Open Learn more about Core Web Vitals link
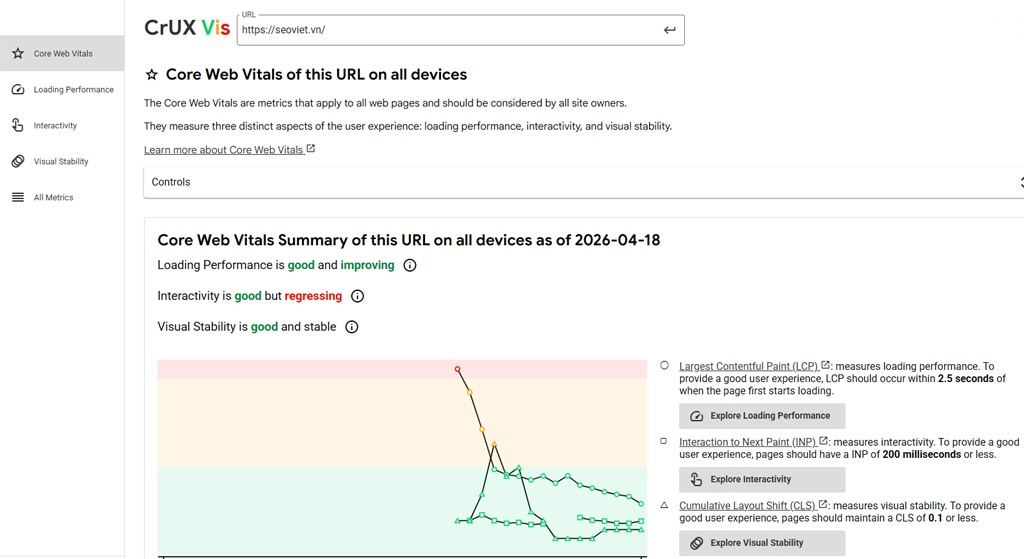Image resolution: width=1024 pixels, height=559 pixels. [x=223, y=150]
